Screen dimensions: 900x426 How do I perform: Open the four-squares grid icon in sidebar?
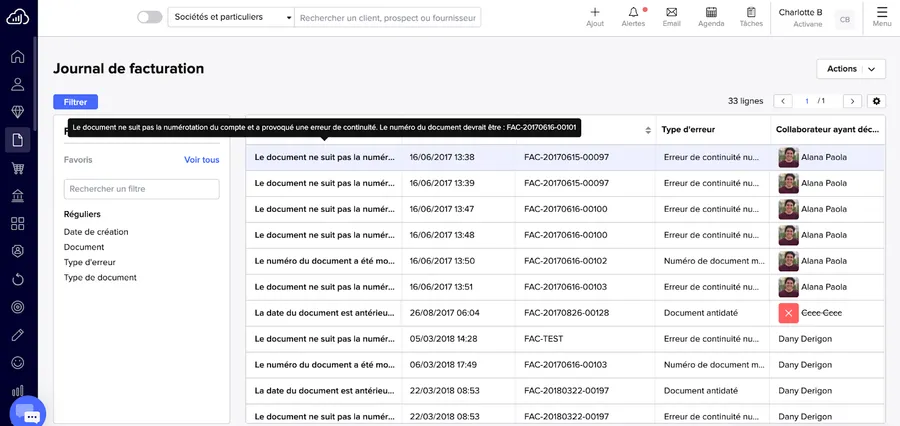[18, 223]
